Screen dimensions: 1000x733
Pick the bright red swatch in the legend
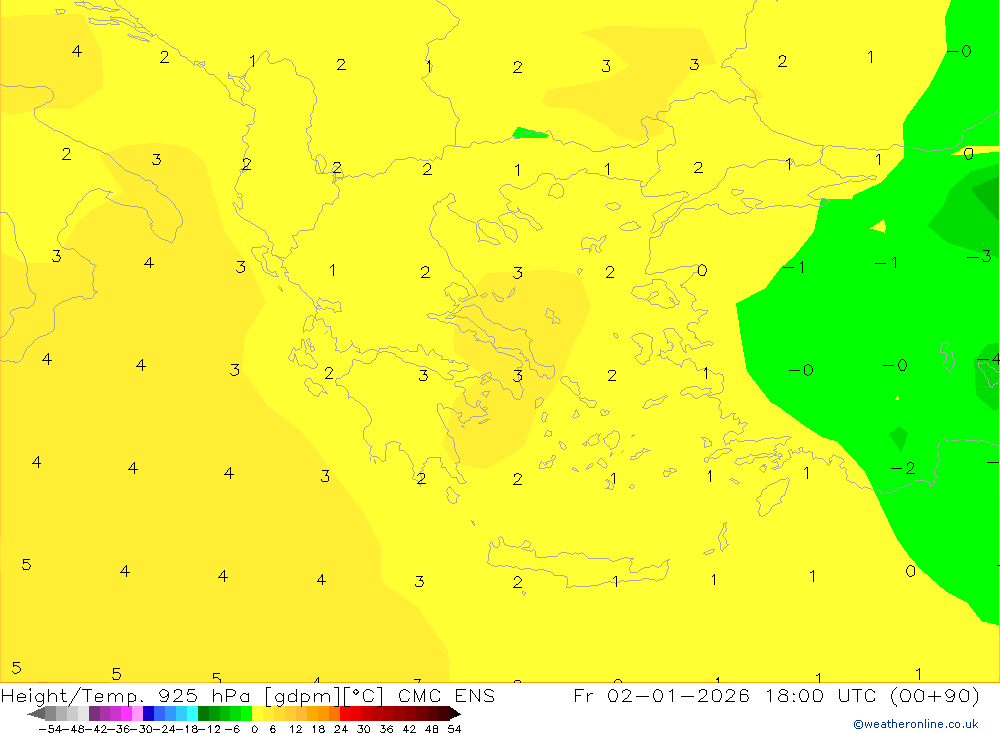[345, 713]
